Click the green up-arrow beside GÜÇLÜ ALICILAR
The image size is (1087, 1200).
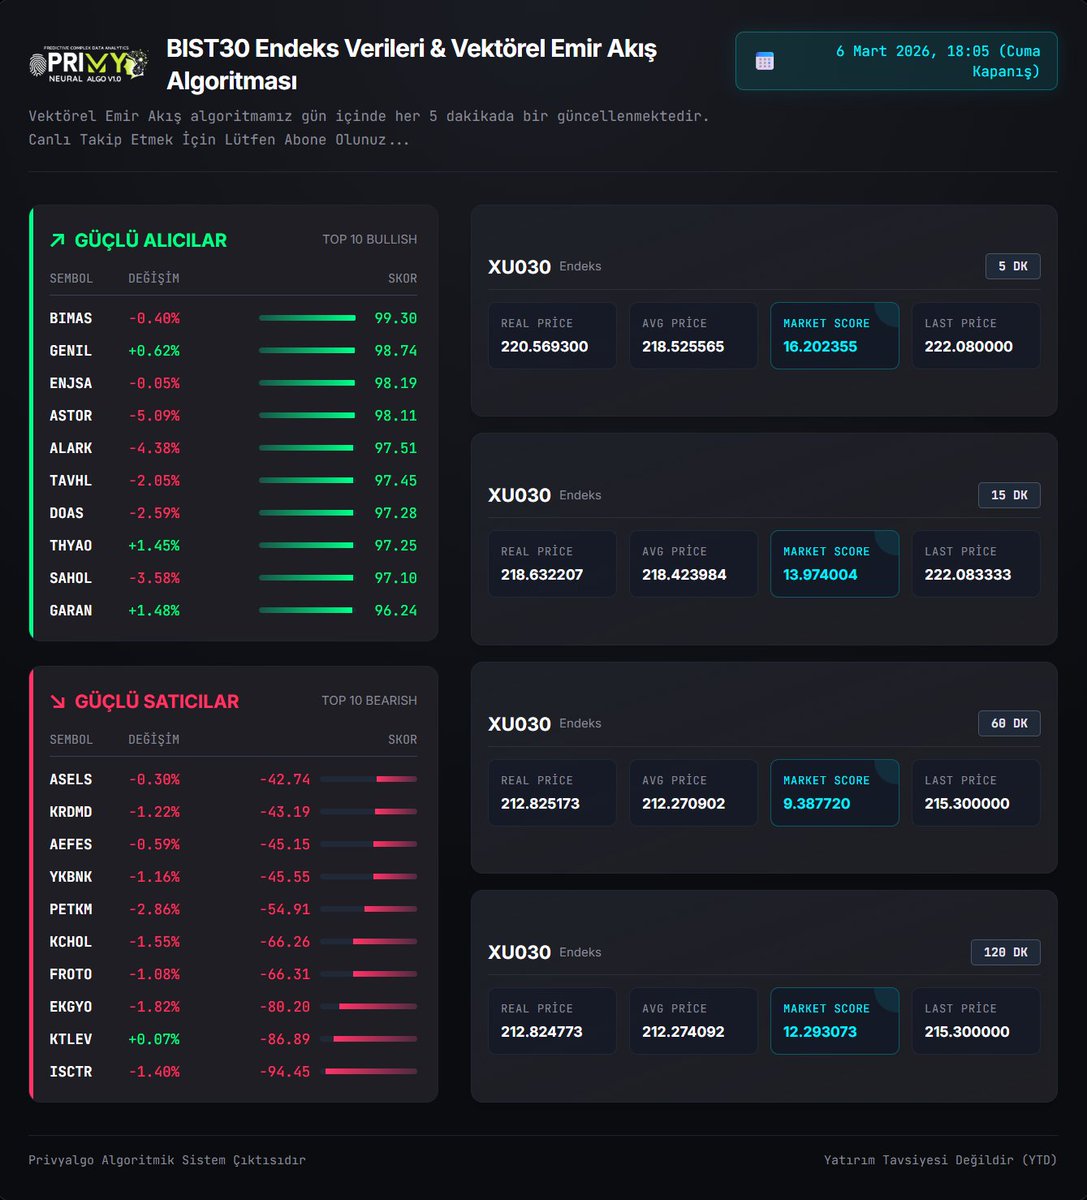[x=57, y=240]
